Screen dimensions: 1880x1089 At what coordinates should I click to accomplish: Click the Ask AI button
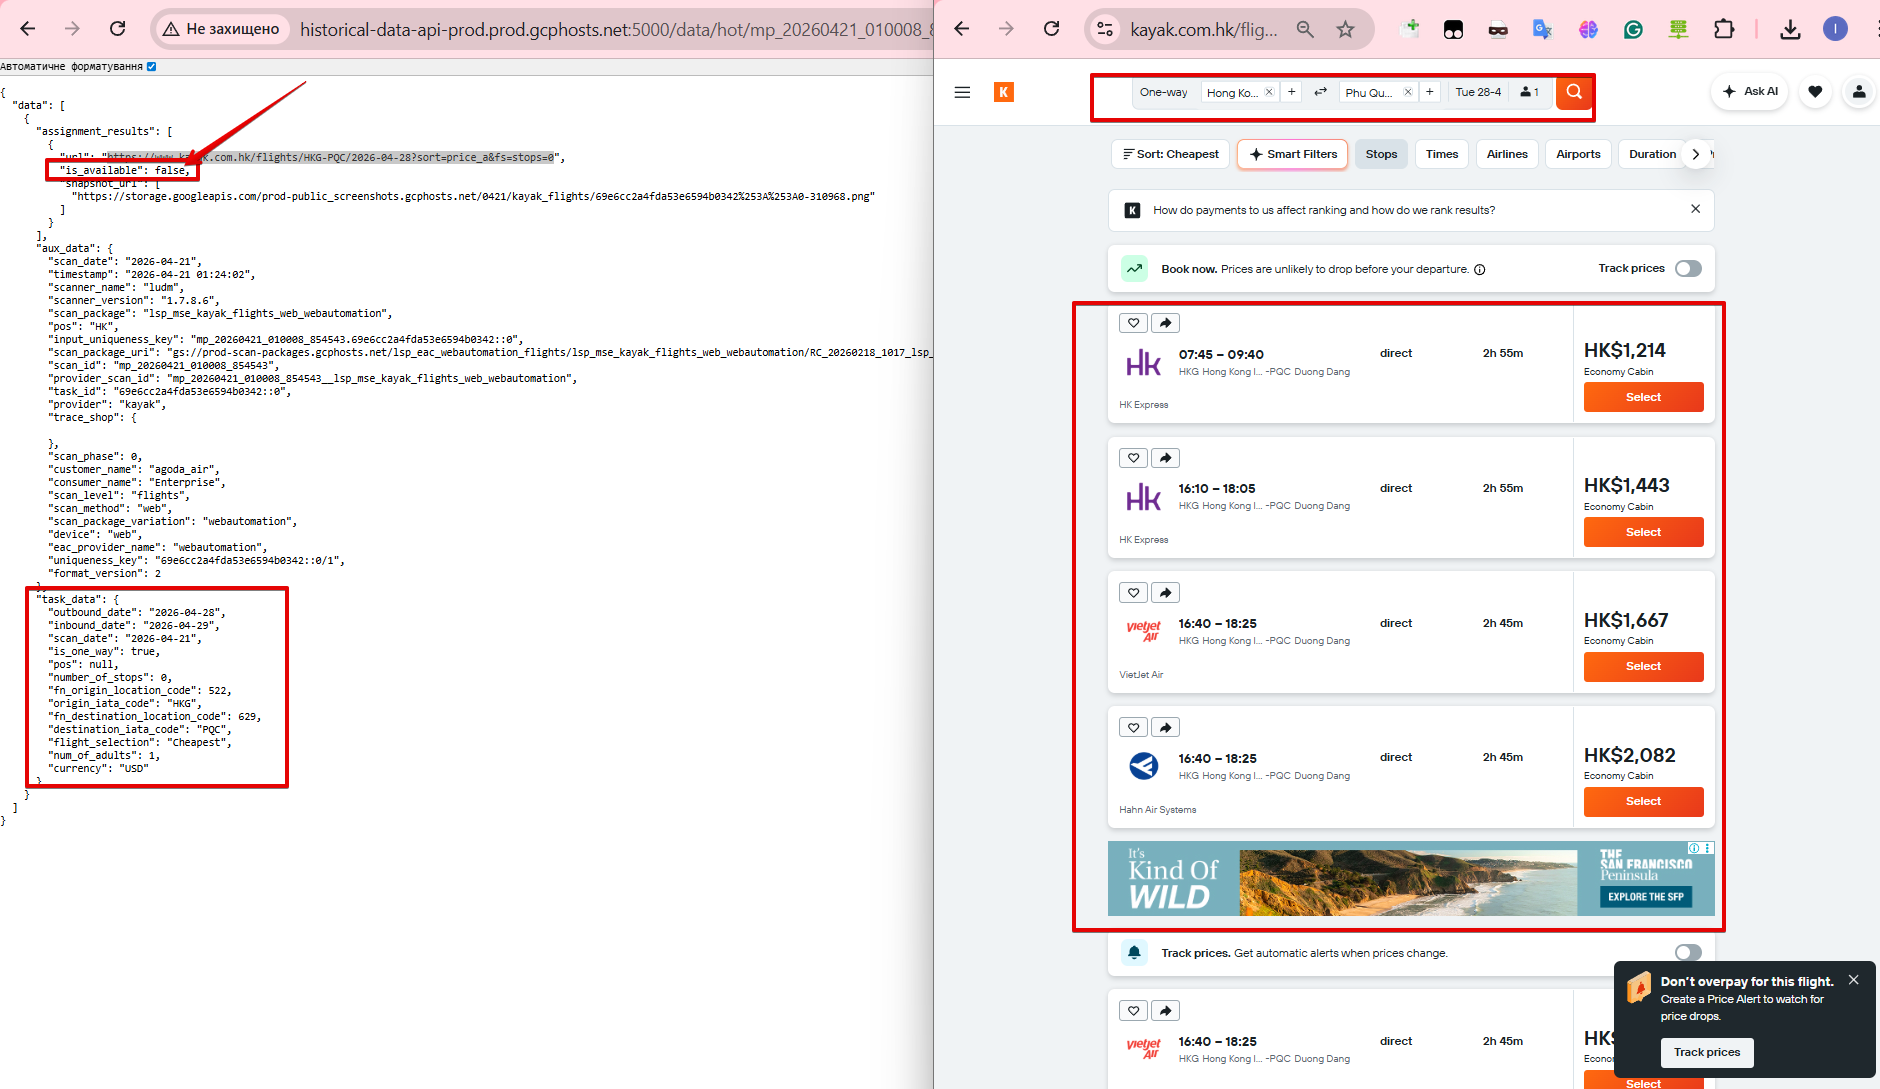[x=1750, y=92]
